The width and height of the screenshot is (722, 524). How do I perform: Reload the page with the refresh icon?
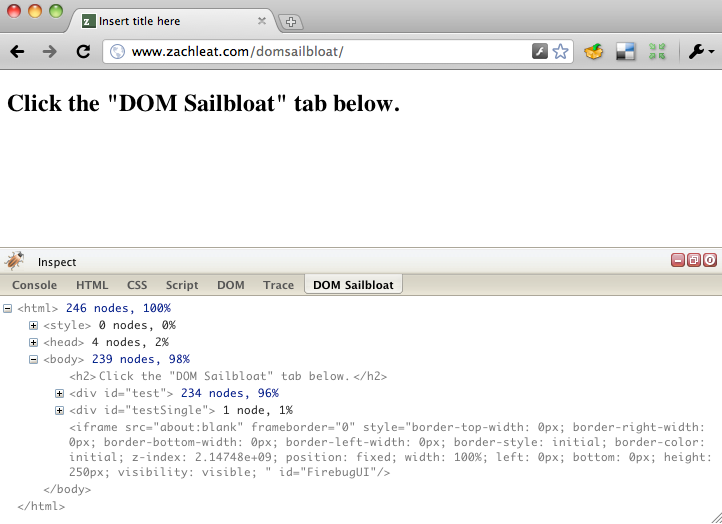pos(83,51)
